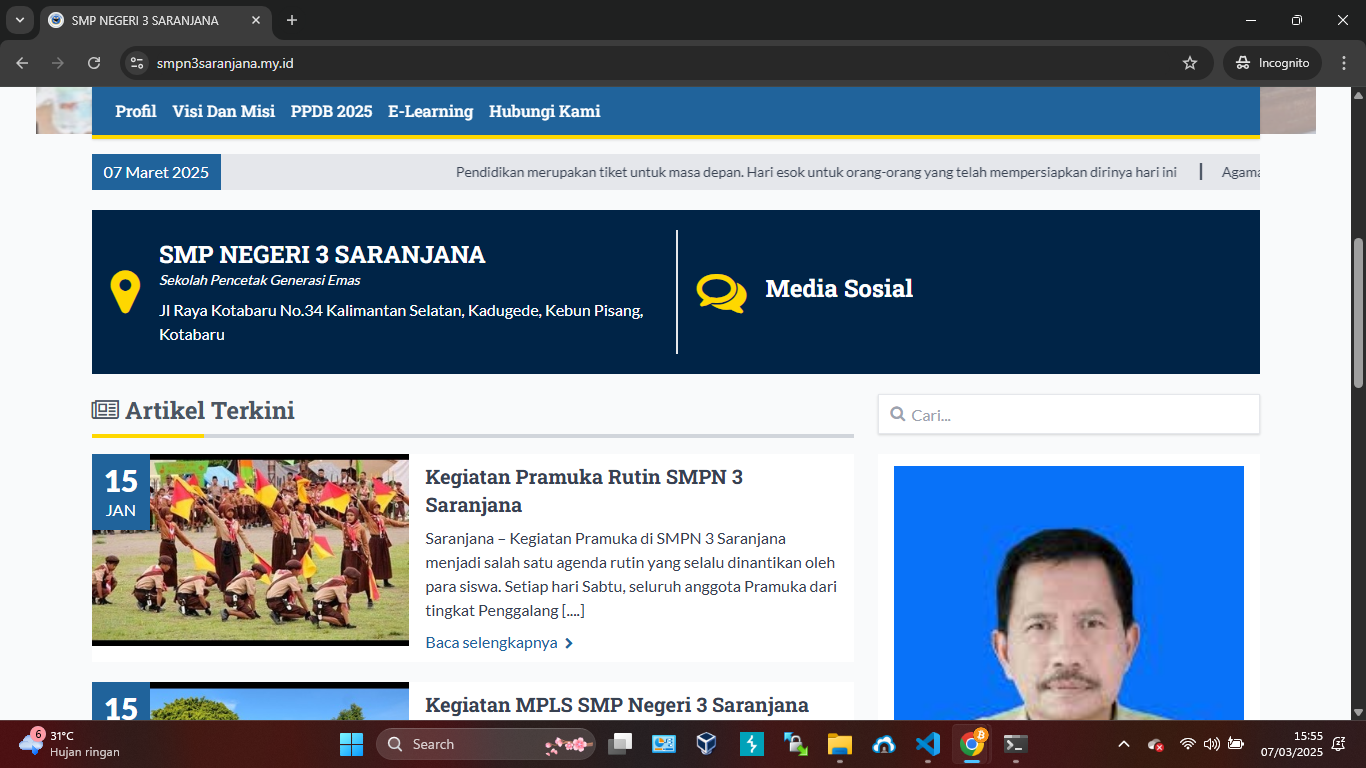The width and height of the screenshot is (1366, 768).
Task: Open the blue monitor app on taskbar
Action: [664, 744]
